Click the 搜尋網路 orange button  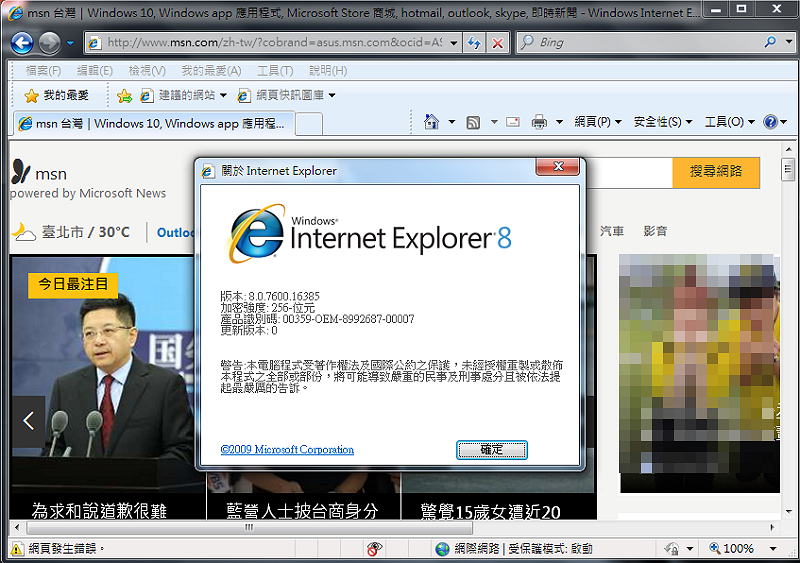pos(716,172)
